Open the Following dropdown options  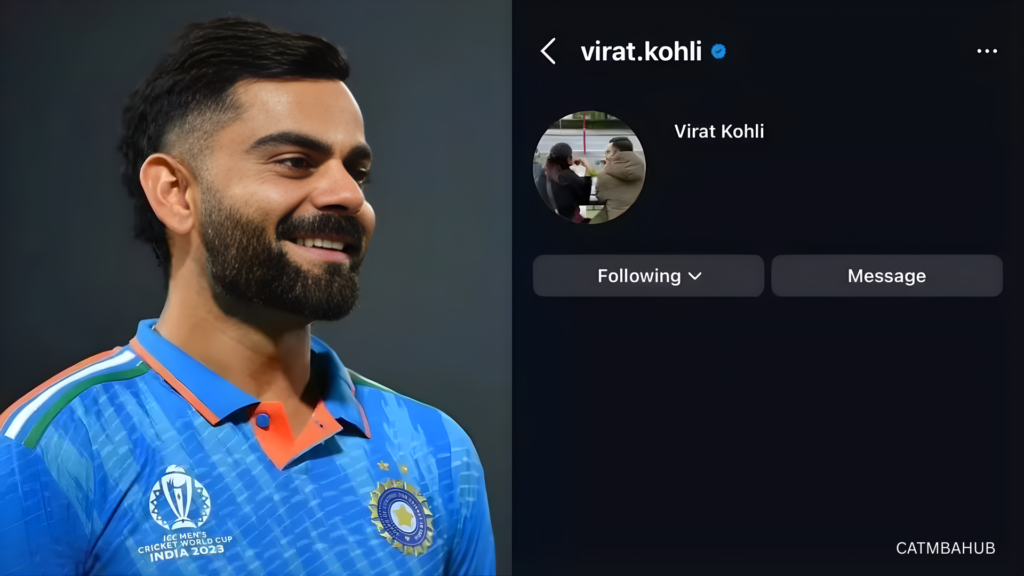pos(648,276)
